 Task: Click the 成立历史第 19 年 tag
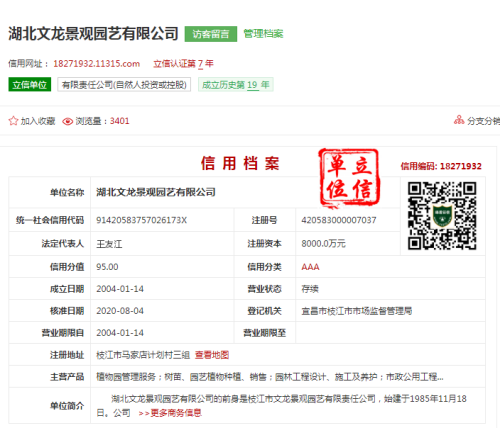pos(236,85)
